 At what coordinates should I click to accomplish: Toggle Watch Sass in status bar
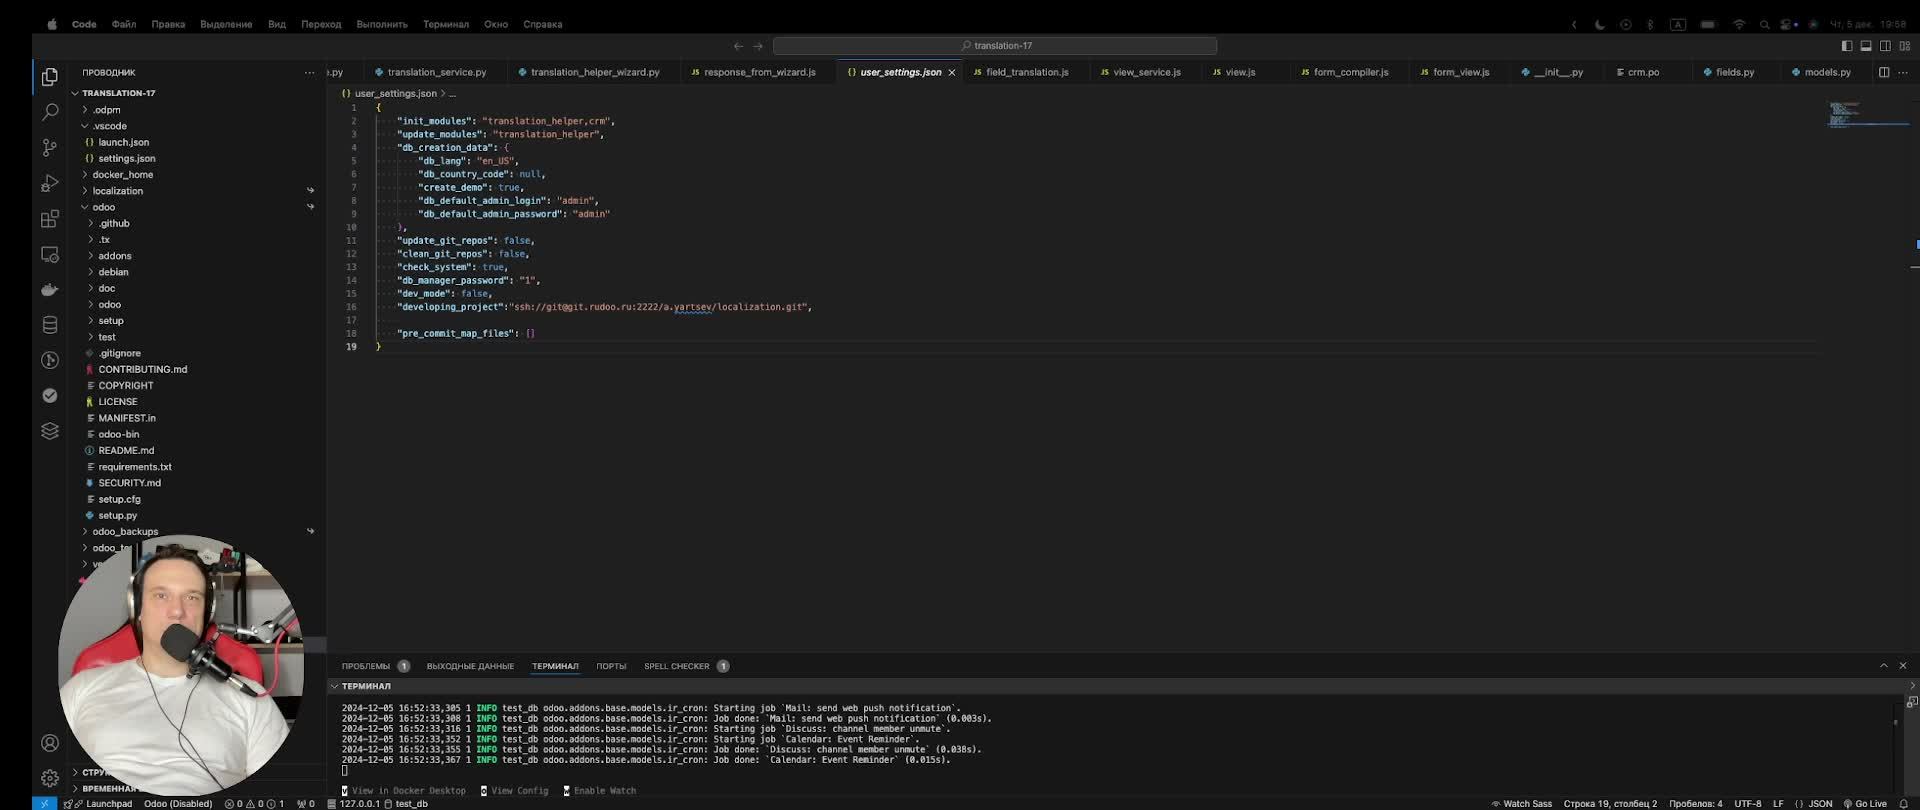tap(1522, 804)
